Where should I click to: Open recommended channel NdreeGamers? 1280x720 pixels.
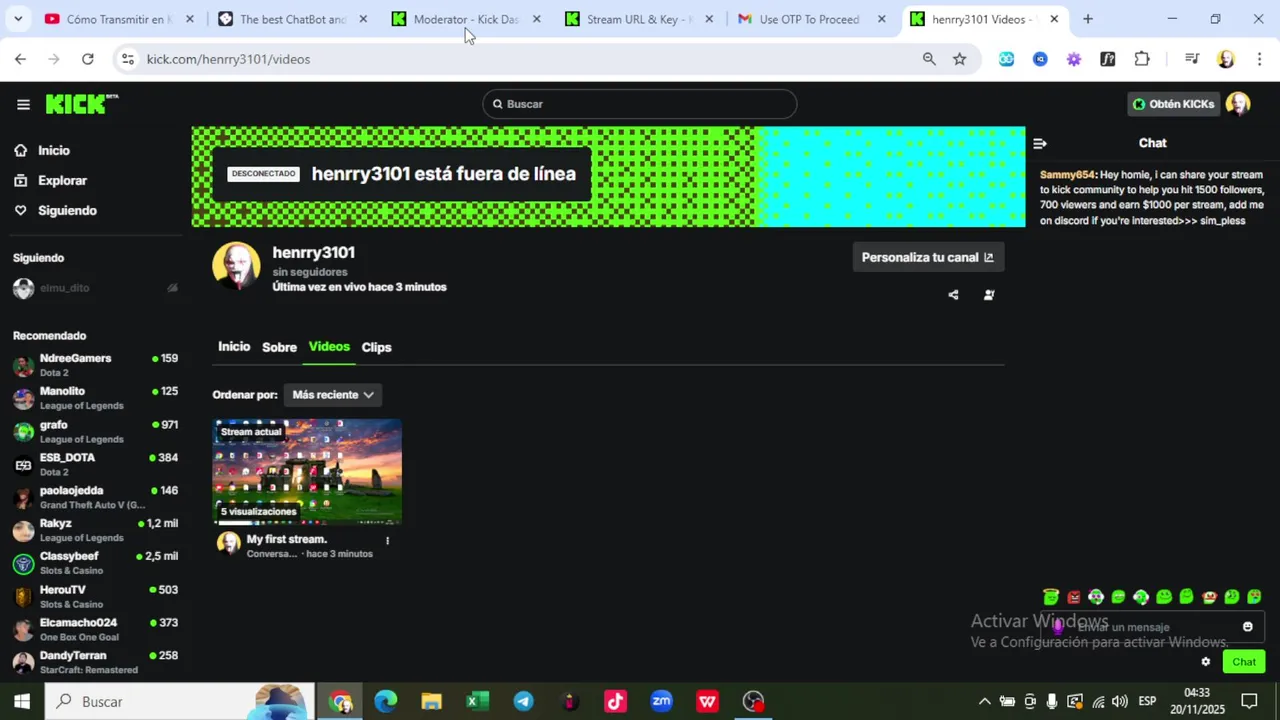click(x=95, y=365)
